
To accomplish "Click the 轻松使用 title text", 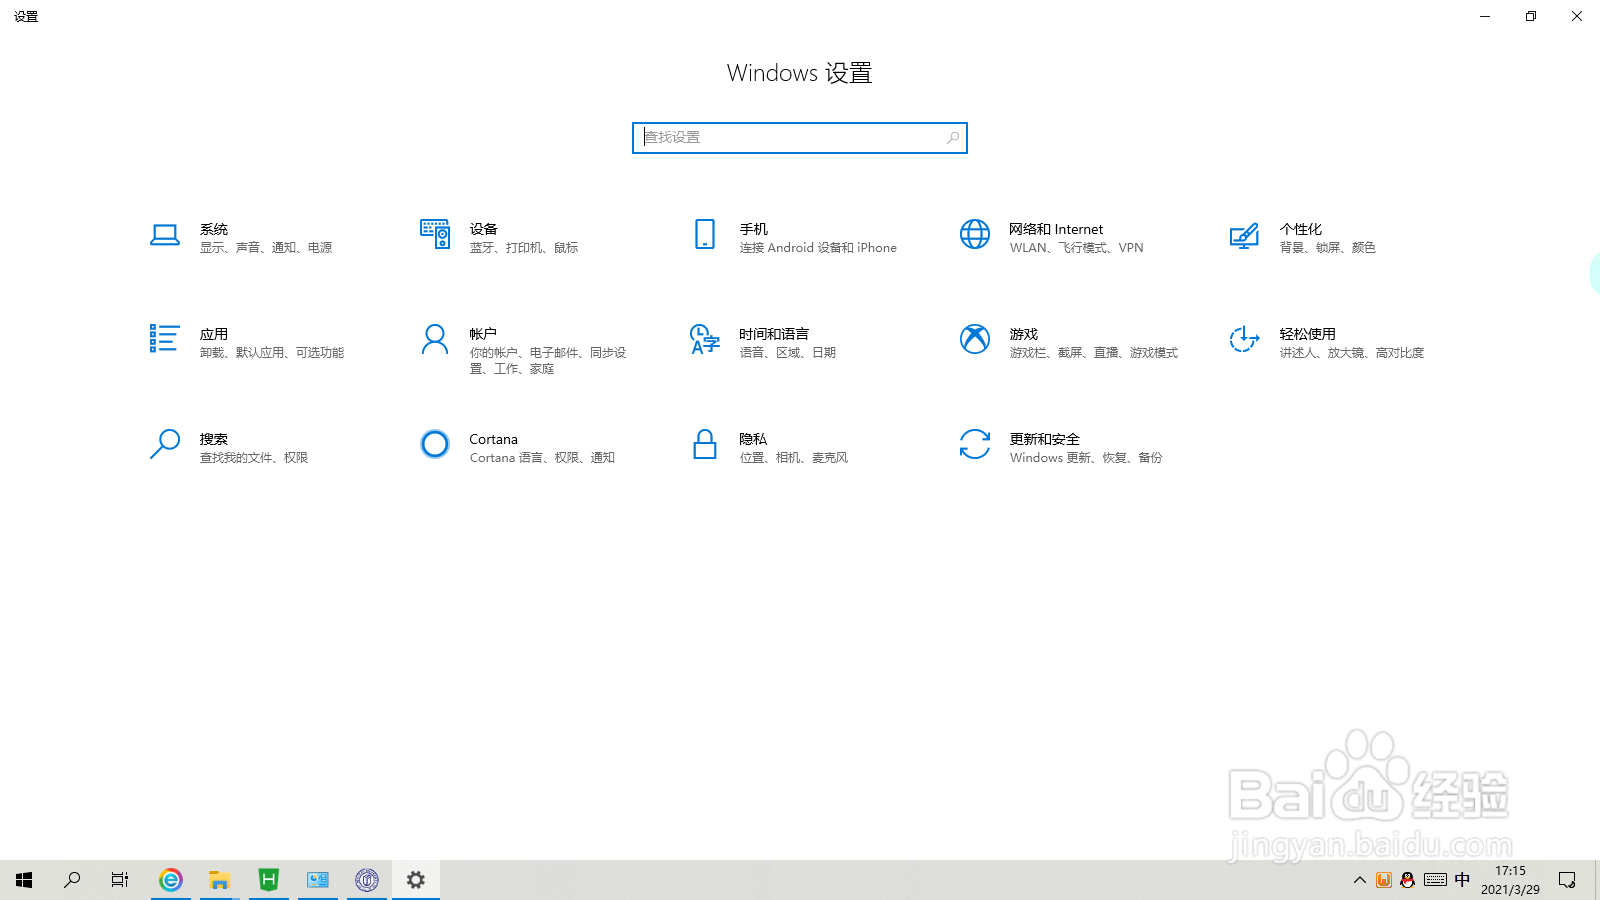I will (x=1308, y=334).
